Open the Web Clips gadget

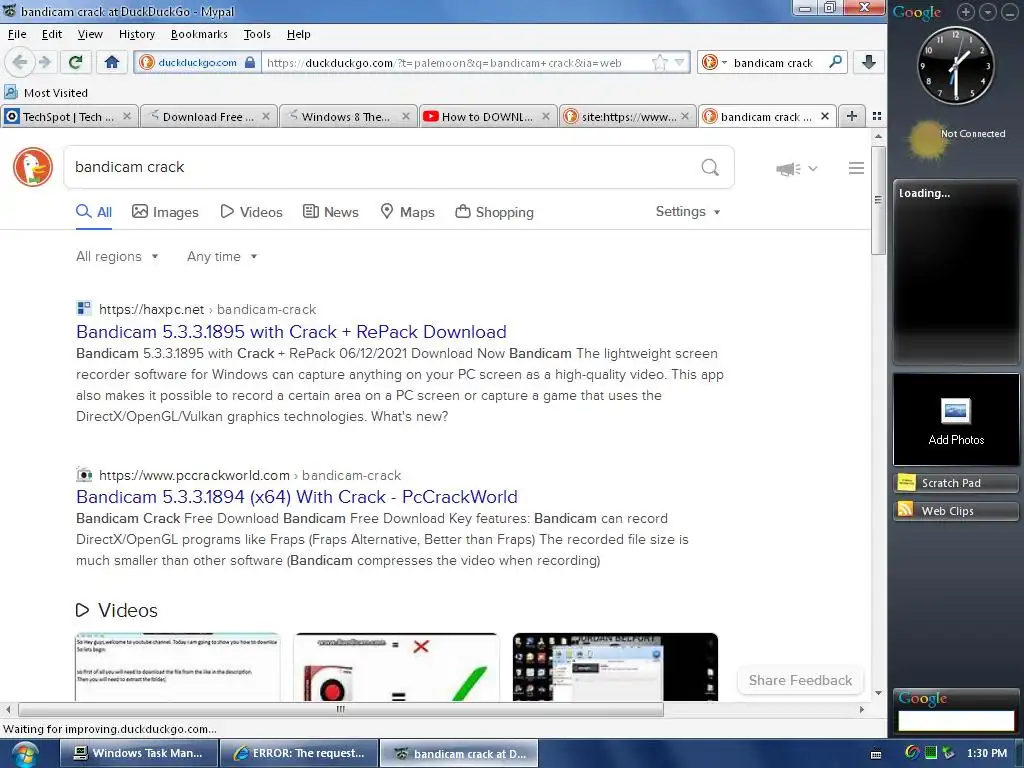coord(955,511)
